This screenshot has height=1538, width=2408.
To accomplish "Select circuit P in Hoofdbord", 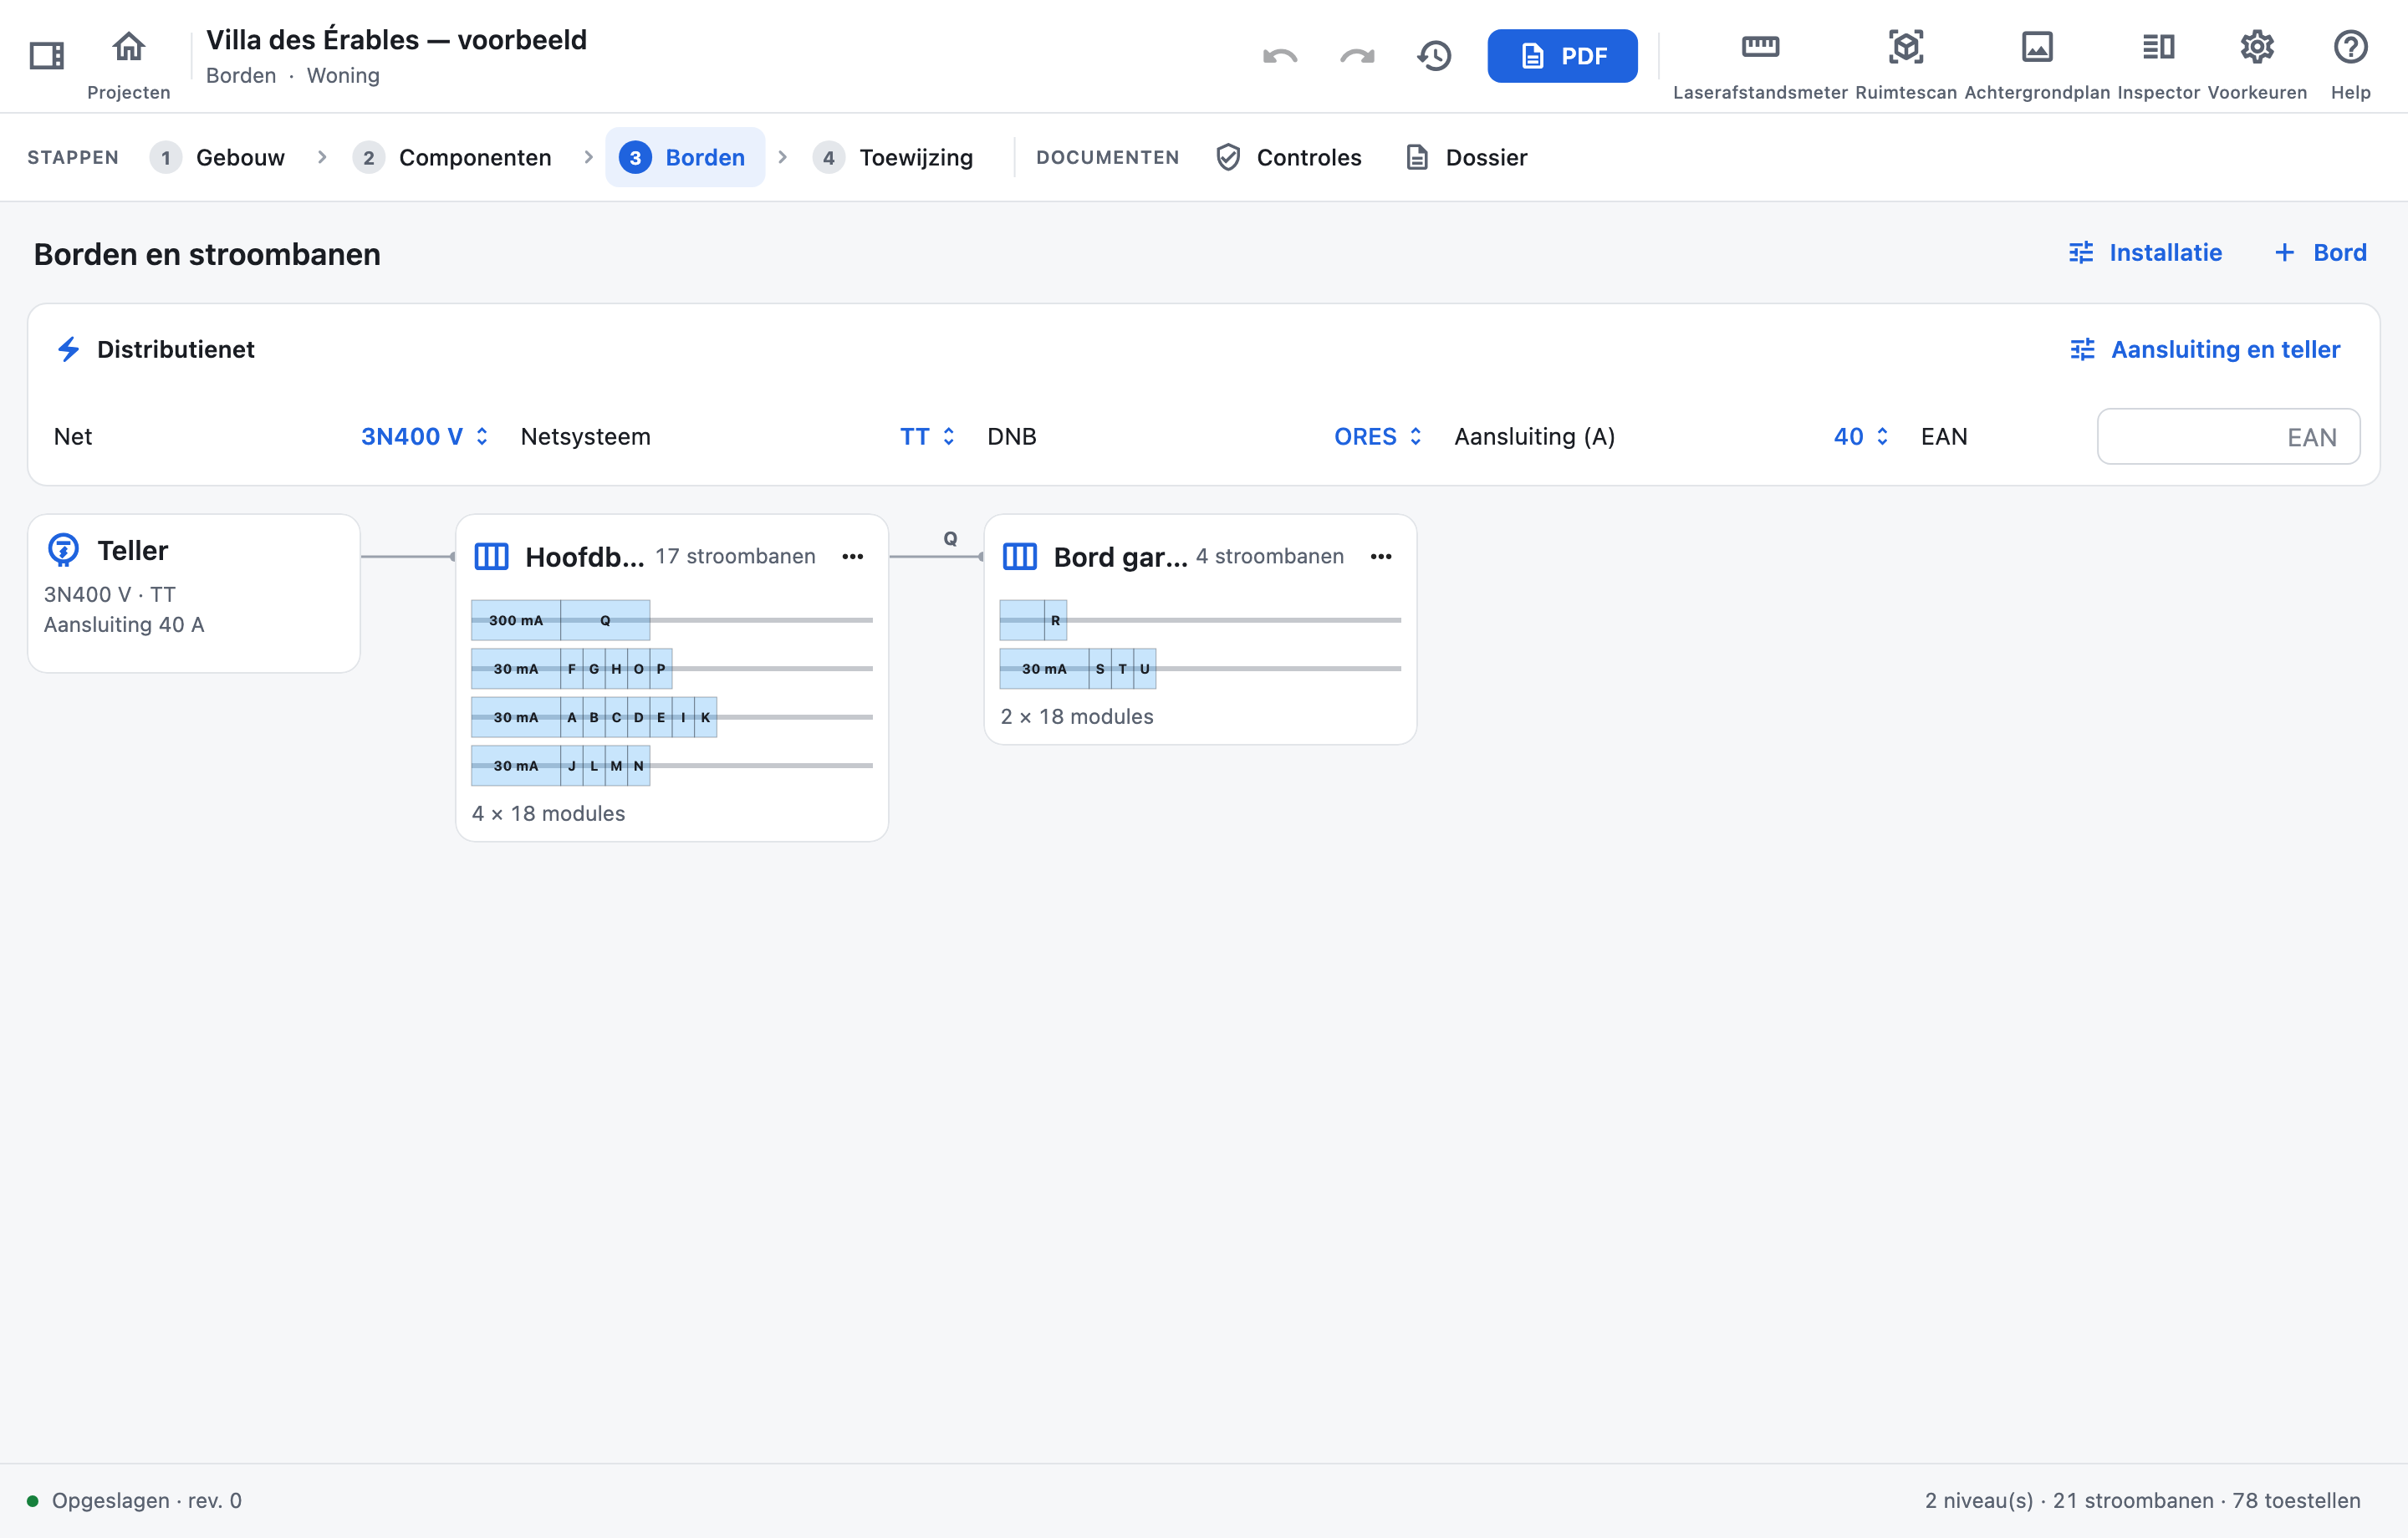I will pos(660,668).
